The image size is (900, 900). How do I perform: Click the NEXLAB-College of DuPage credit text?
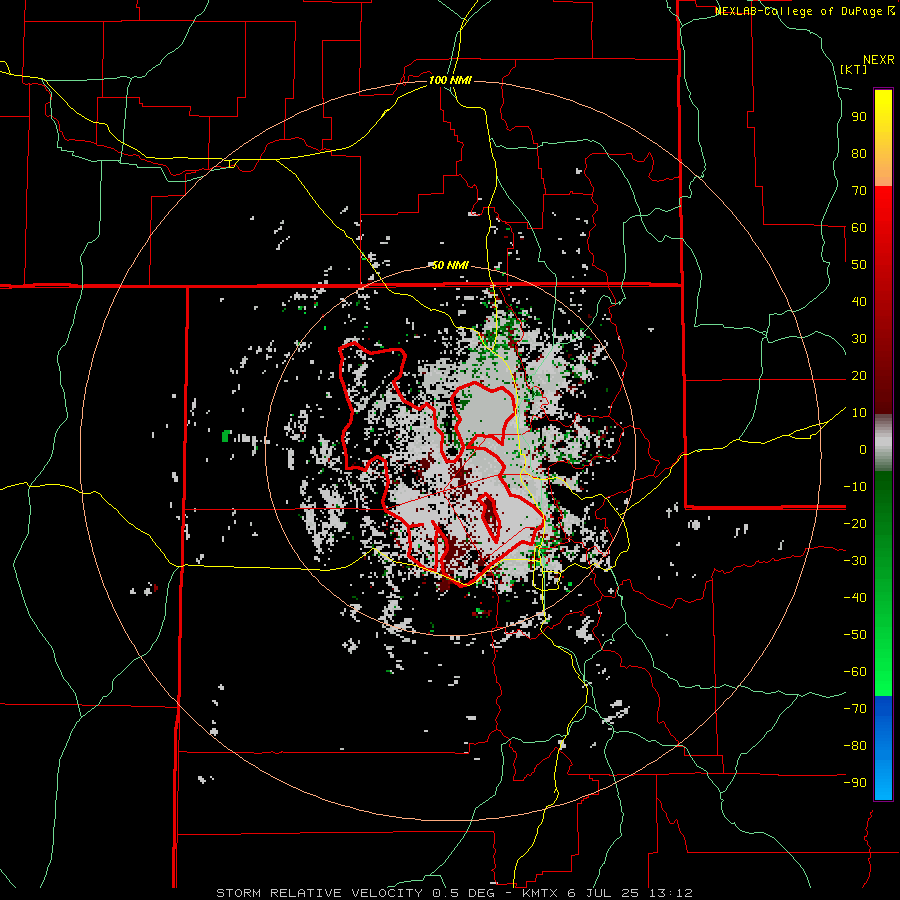pyautogui.click(x=798, y=11)
